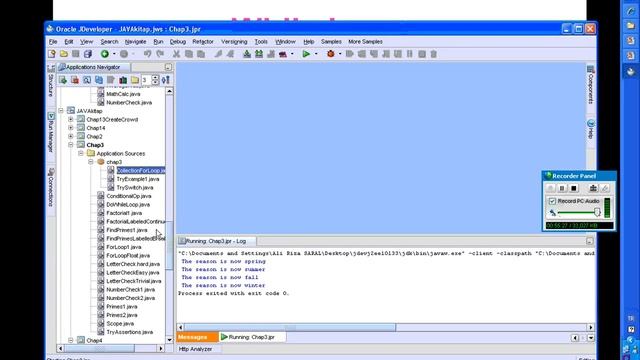Select DoWhileLoop.java in the tree

pos(128,204)
